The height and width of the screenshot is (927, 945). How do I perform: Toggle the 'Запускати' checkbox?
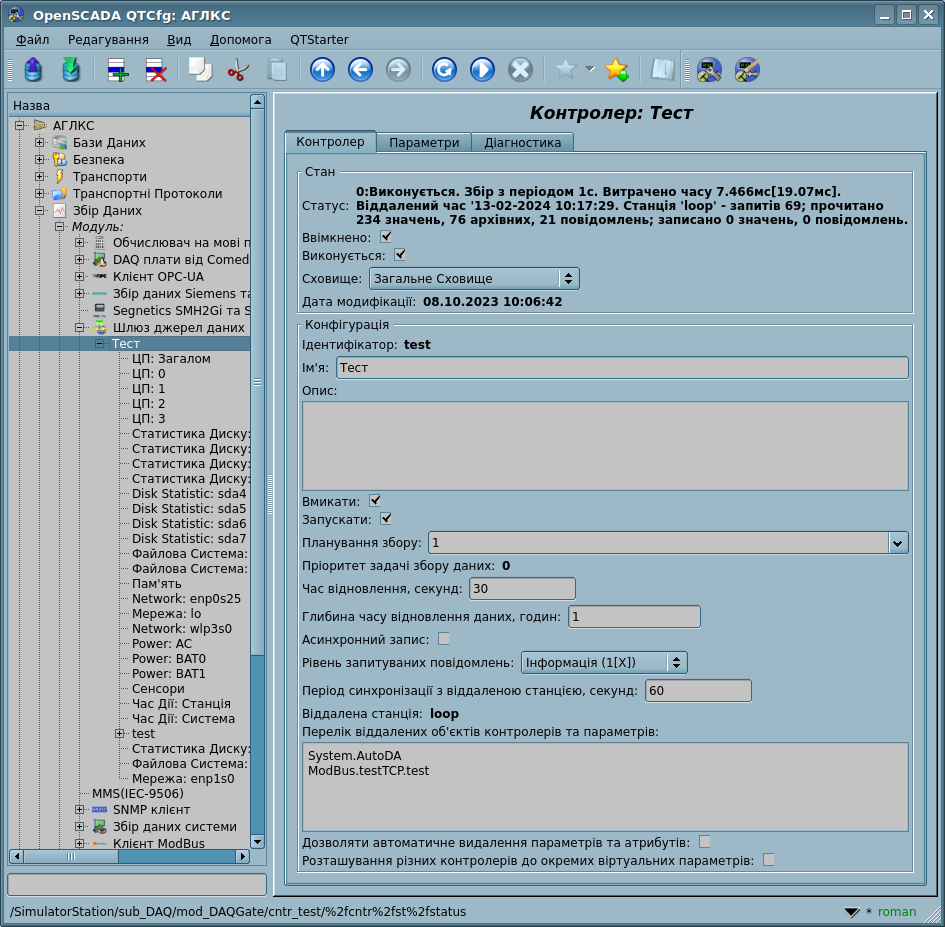(x=385, y=519)
